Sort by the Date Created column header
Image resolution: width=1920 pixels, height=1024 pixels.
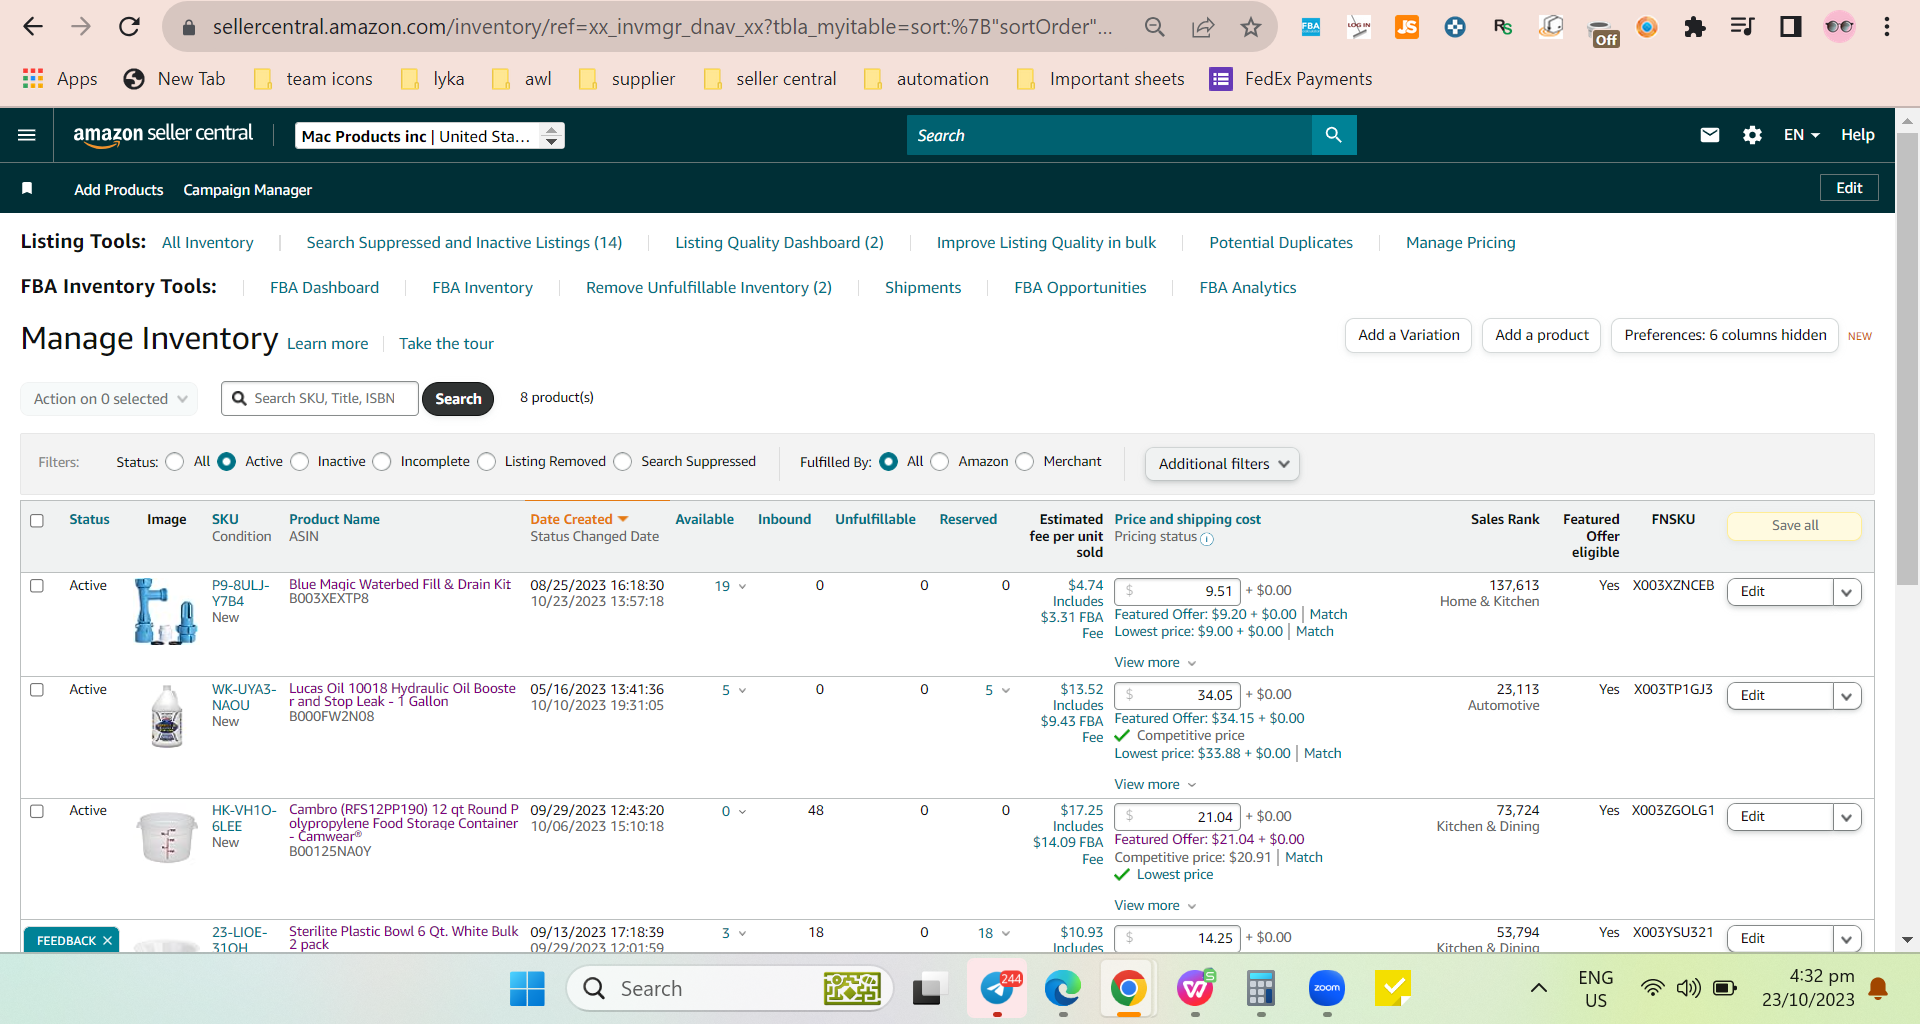tap(579, 520)
